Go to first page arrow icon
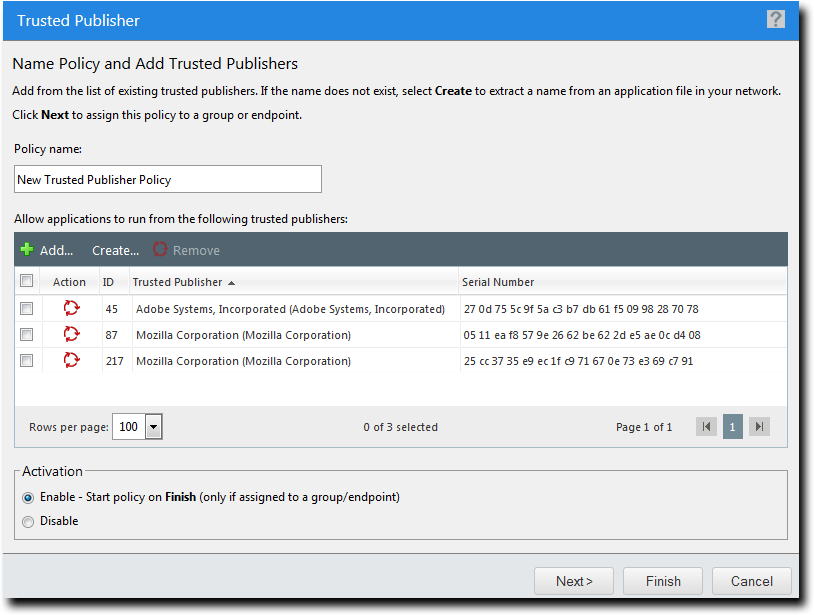The image size is (814, 615). tap(706, 427)
